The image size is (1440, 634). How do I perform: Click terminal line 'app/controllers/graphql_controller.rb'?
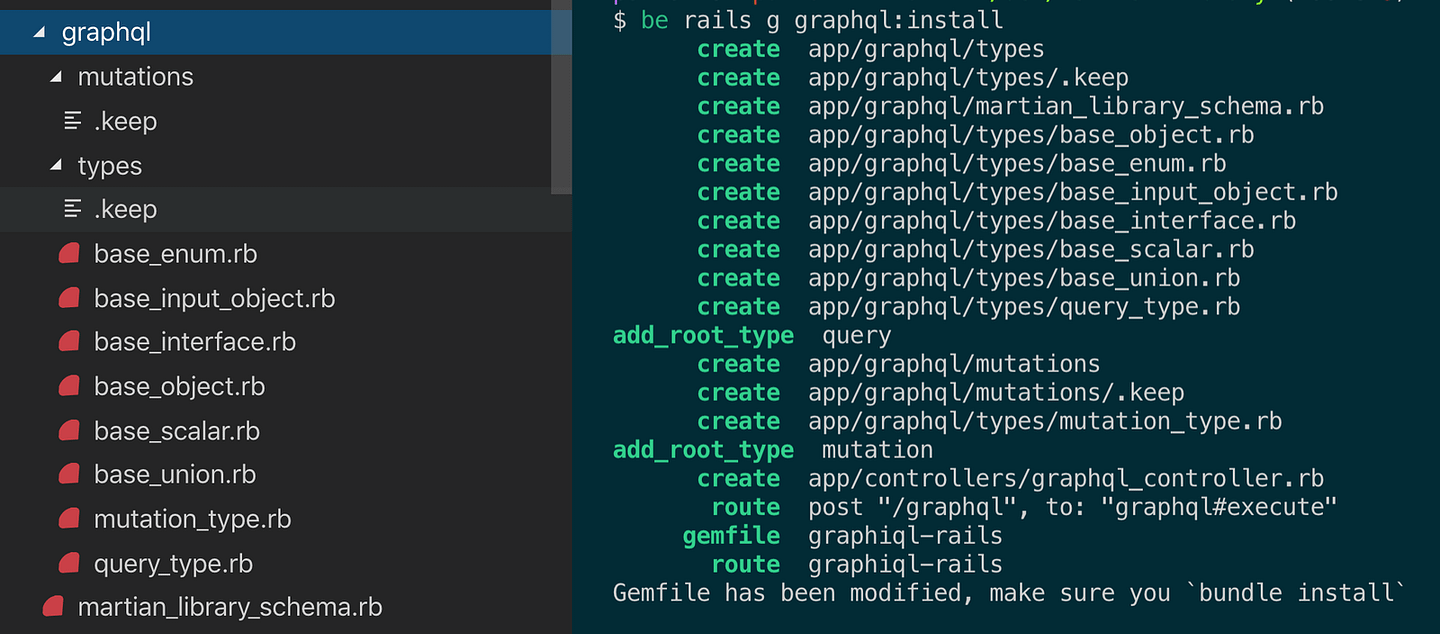tap(1066, 479)
